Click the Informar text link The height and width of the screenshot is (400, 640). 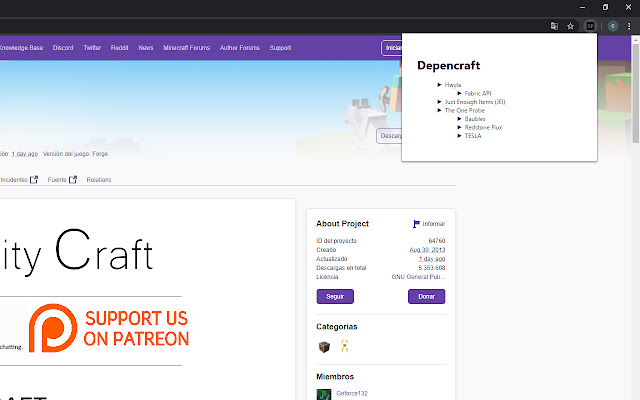434,224
